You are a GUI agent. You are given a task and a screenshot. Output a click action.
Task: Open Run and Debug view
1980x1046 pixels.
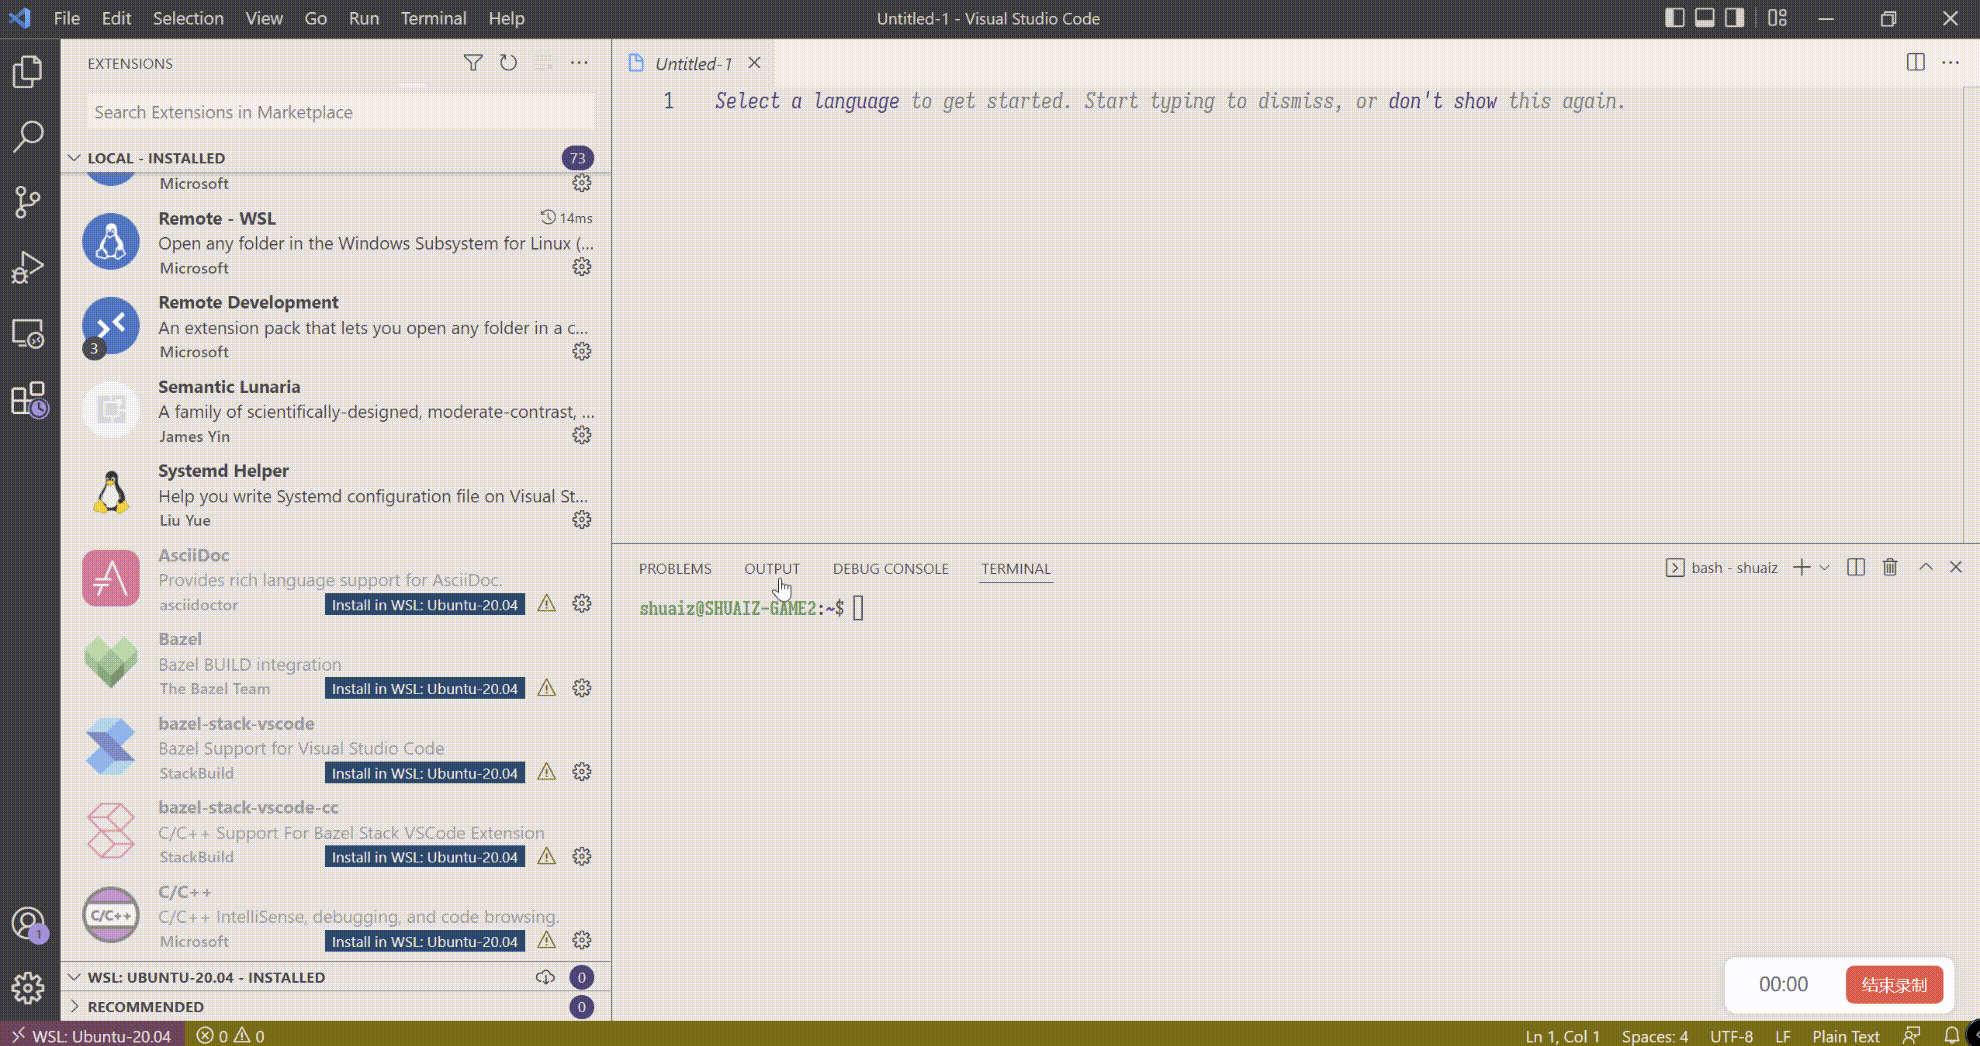click(28, 268)
